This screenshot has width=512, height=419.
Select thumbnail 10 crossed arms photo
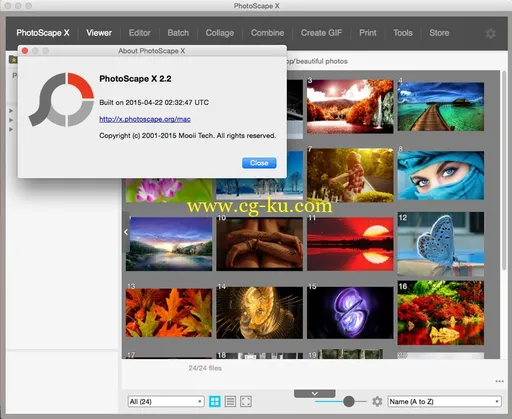click(x=260, y=244)
